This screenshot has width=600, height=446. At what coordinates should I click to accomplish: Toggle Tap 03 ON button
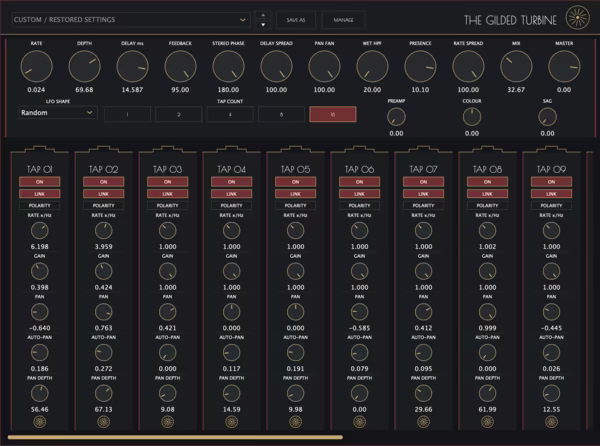(168, 182)
